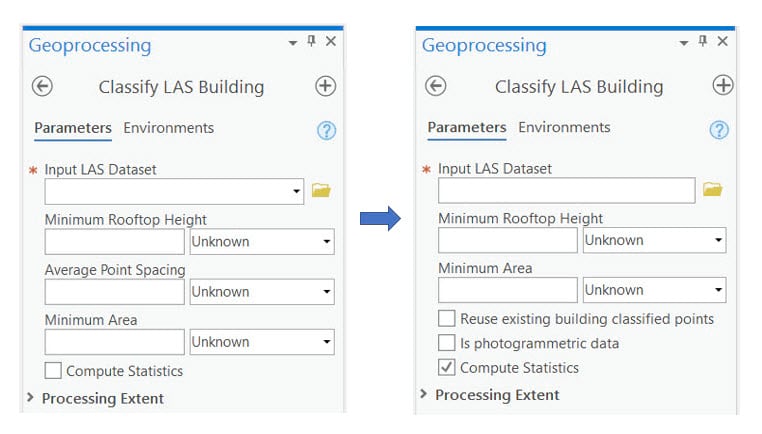Select Parameters tab in right pane
Viewport: 762px width, 434px height.
coord(466,128)
